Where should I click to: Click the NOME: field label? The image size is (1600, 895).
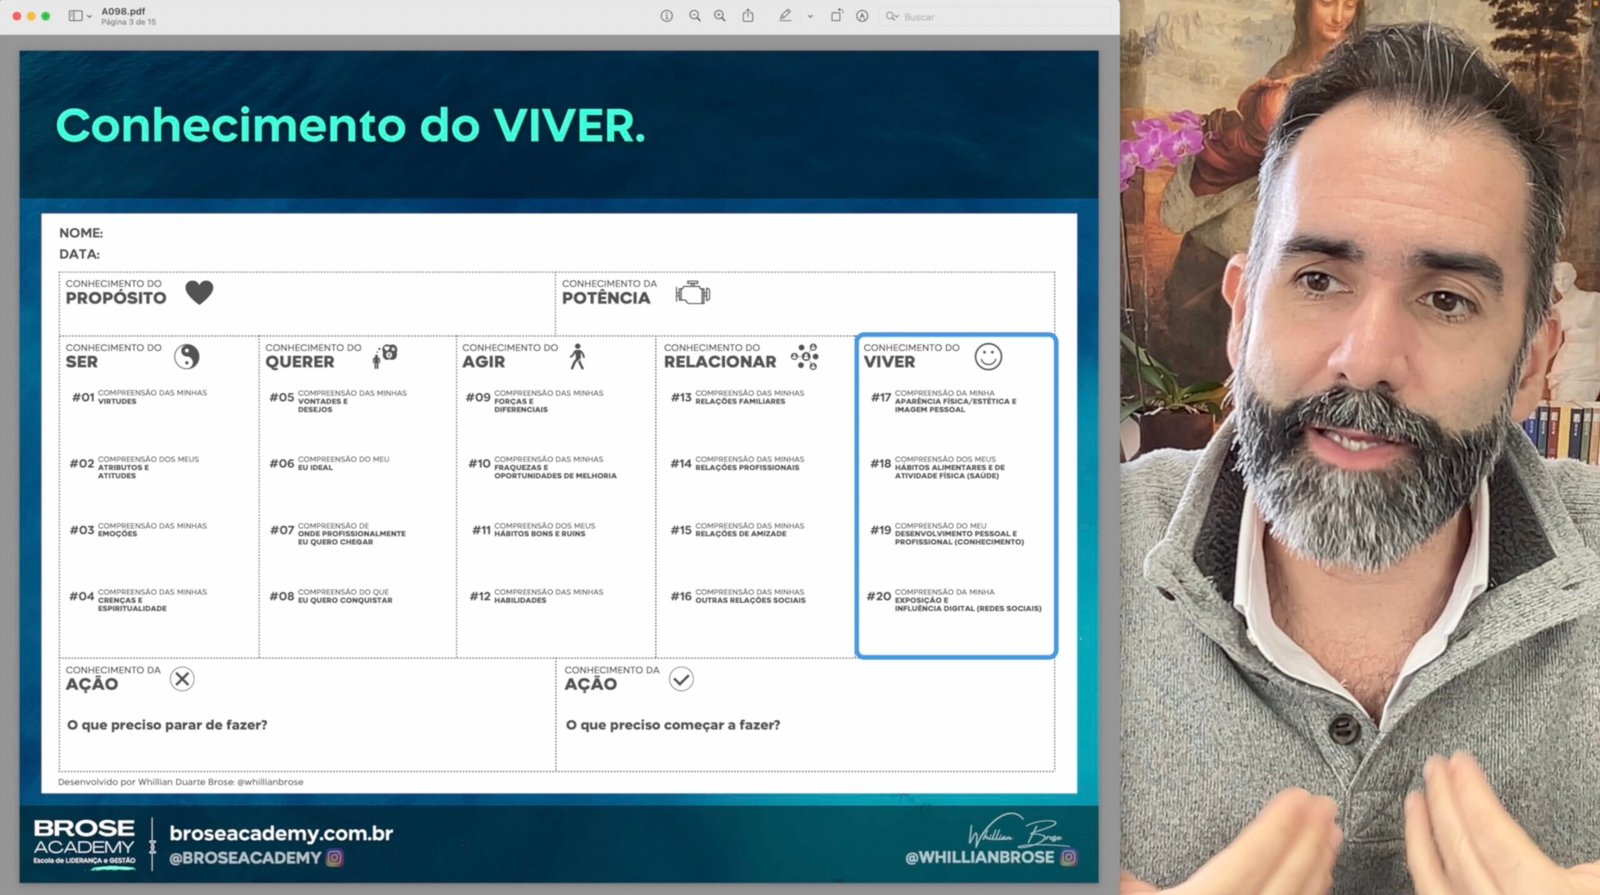click(x=81, y=233)
